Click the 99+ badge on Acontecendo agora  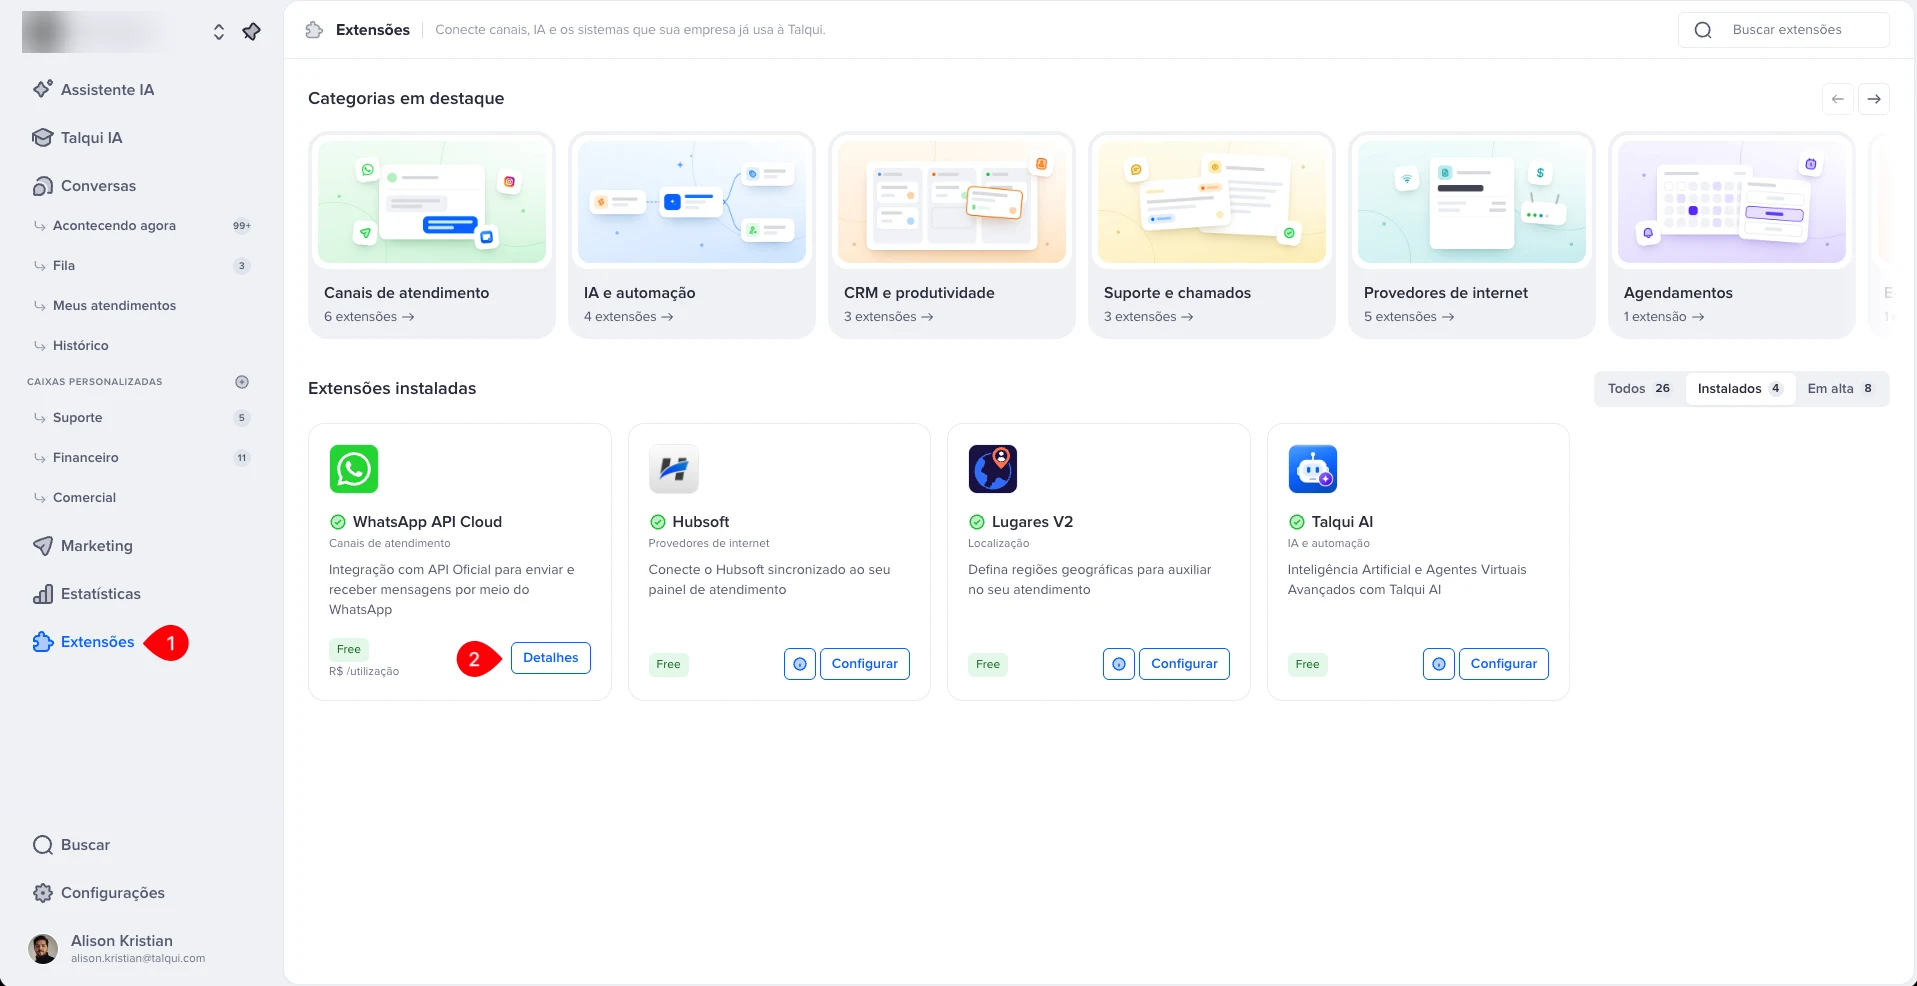[242, 226]
